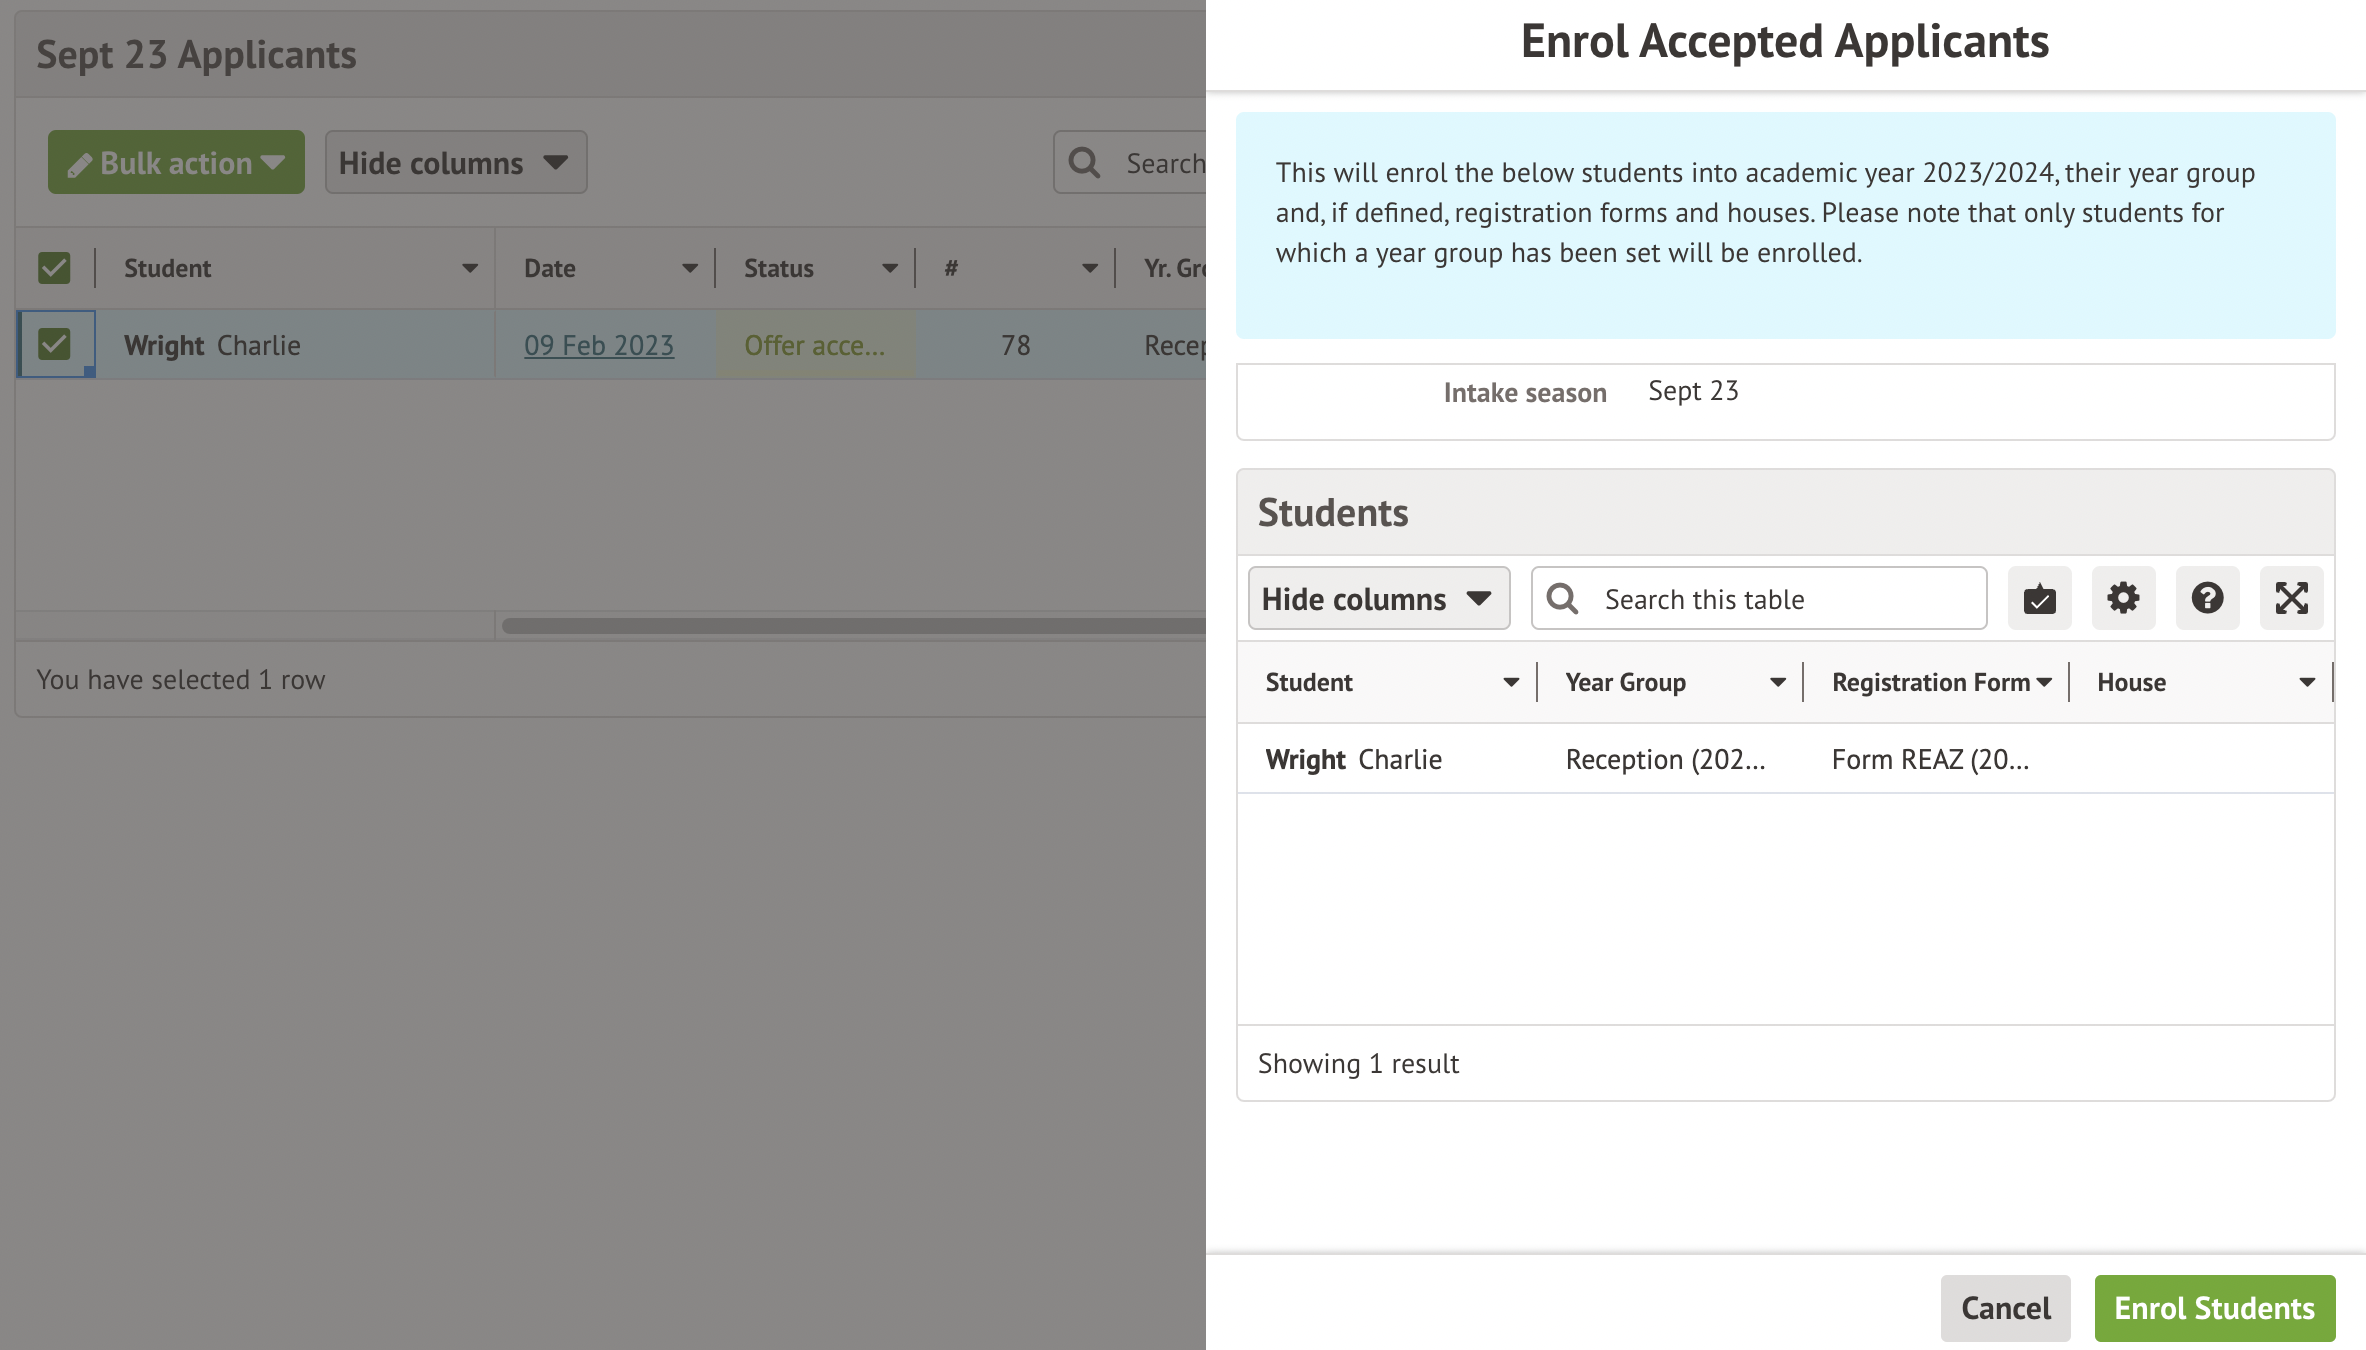Open applicants Hide columns menu
Screen dimensions: 2366x1350
pyautogui.click(x=455, y=163)
